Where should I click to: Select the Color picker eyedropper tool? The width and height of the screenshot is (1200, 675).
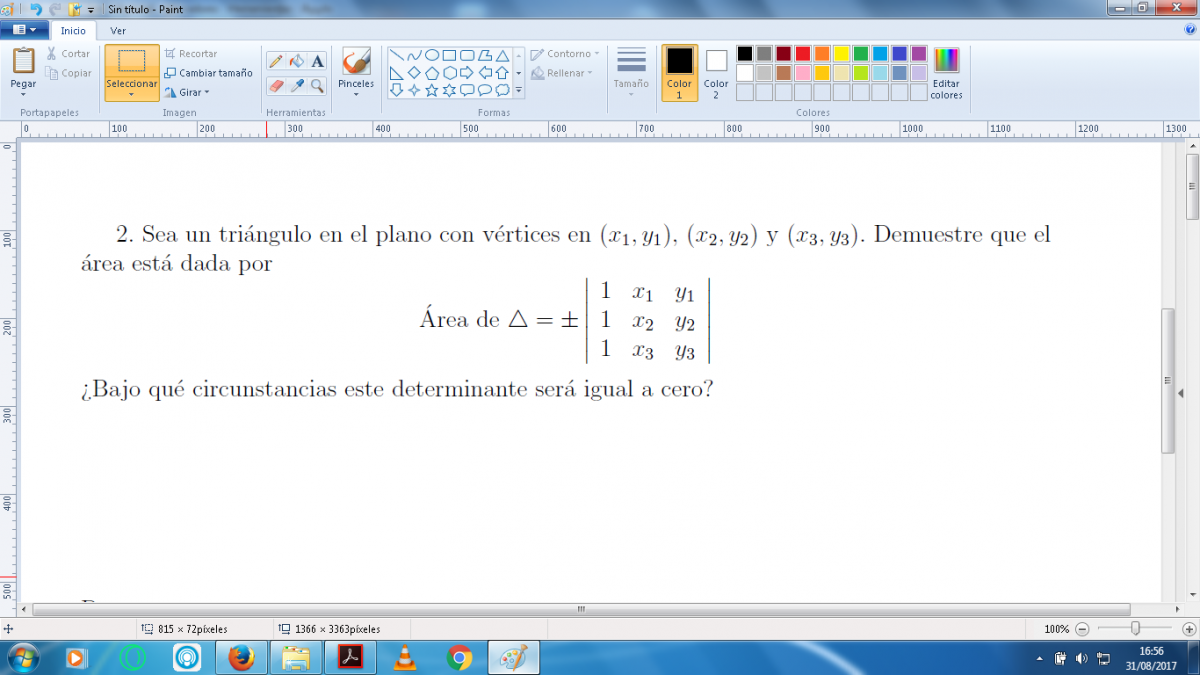[297, 86]
